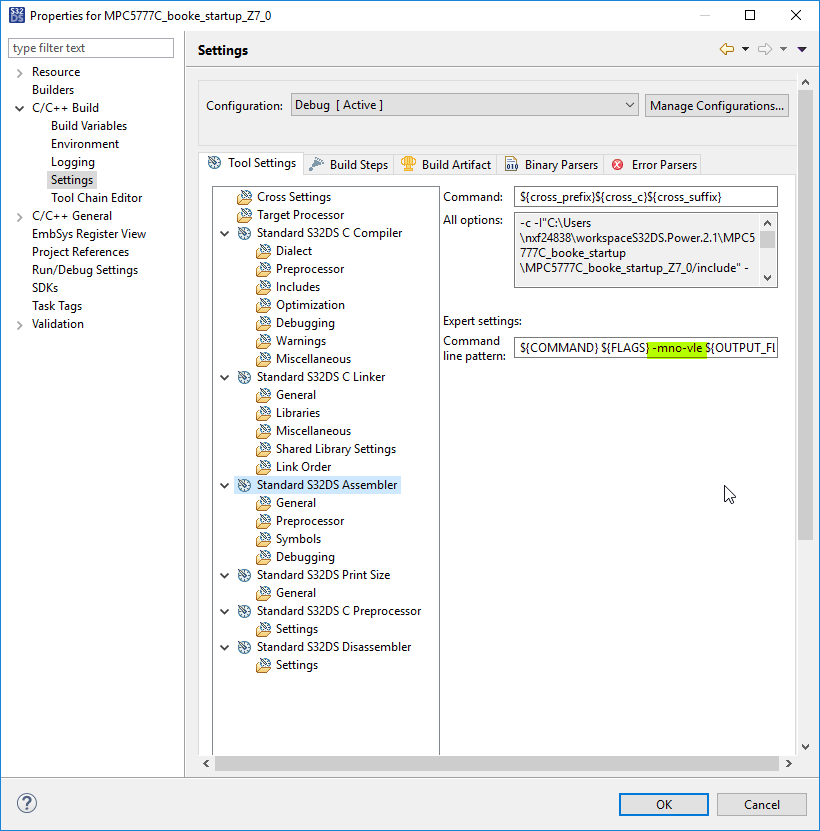Open the Build Variables page
The height and width of the screenshot is (831, 820).
[x=89, y=126]
